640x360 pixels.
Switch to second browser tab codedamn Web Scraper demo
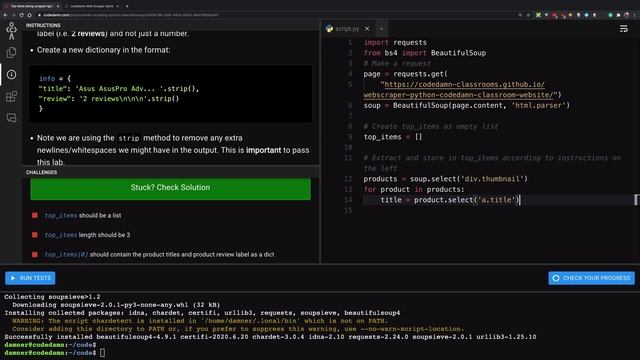[92, 6]
